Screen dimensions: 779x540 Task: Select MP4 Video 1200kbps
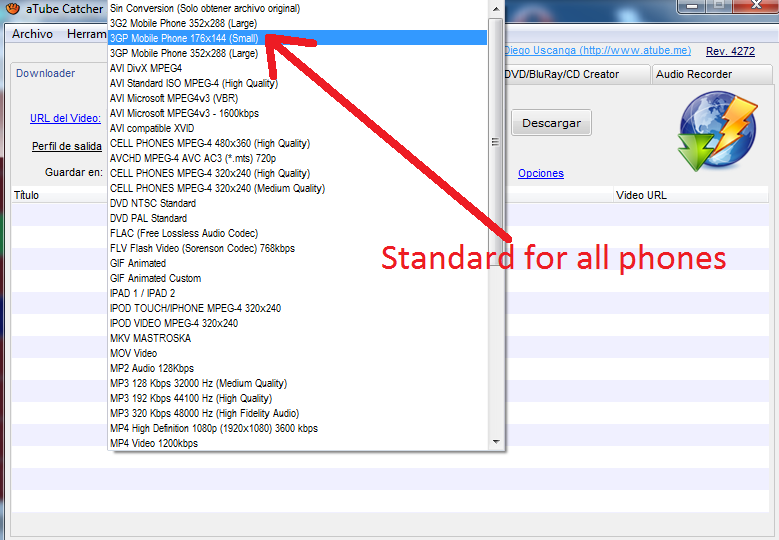(297, 443)
